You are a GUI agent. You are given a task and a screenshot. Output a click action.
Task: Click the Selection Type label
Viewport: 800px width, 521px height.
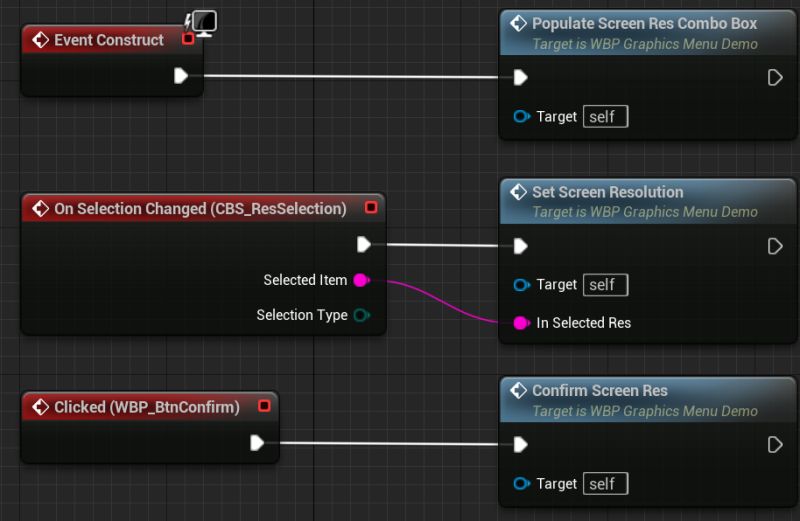click(x=302, y=315)
